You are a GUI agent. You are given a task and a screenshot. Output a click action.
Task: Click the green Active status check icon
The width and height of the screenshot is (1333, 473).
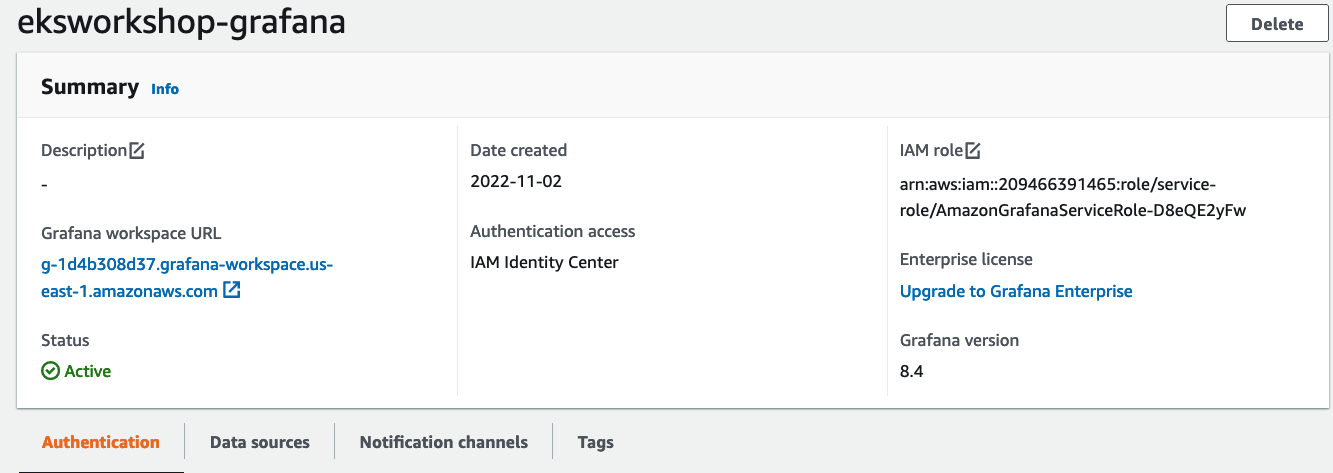point(50,371)
